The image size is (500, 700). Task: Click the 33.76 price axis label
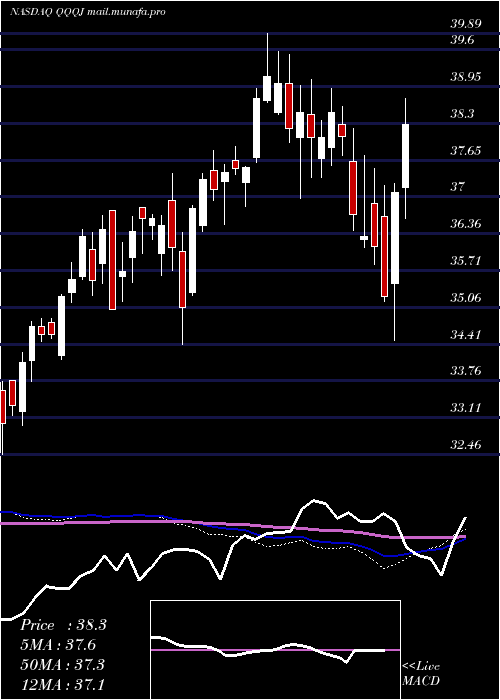pyautogui.click(x=466, y=371)
